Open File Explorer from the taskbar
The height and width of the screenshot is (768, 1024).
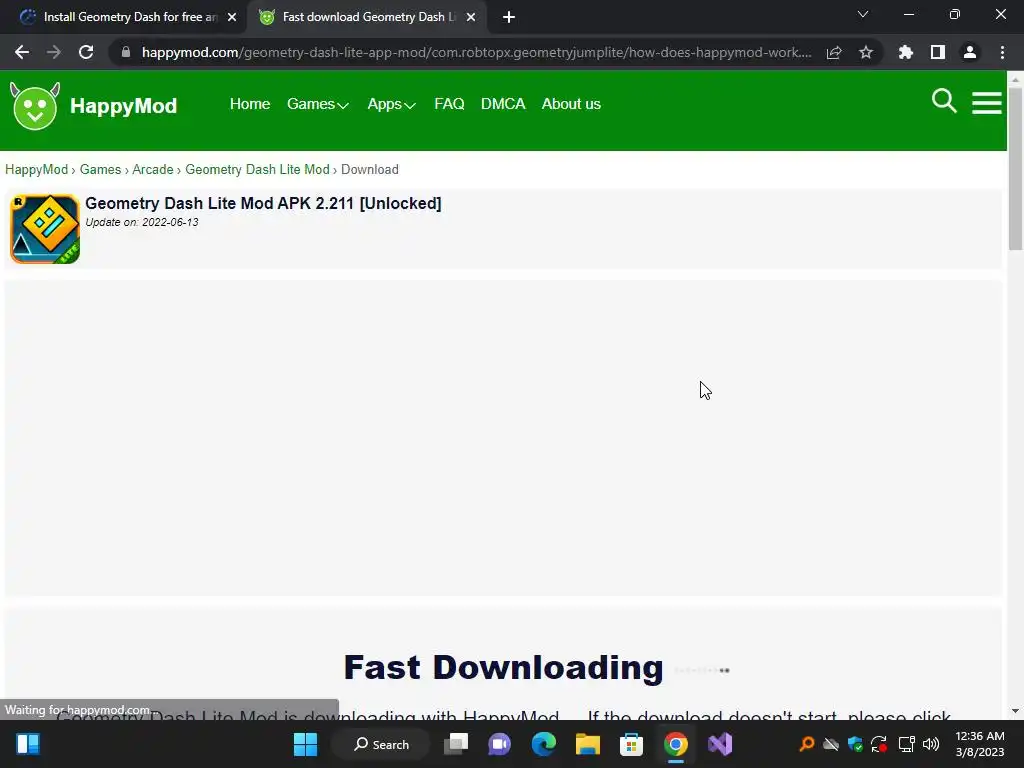pos(588,744)
